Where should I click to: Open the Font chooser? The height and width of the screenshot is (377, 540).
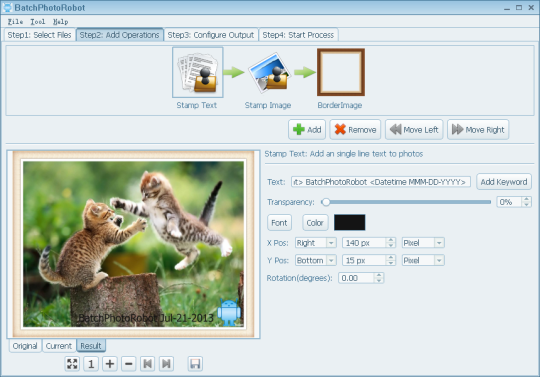coord(279,223)
